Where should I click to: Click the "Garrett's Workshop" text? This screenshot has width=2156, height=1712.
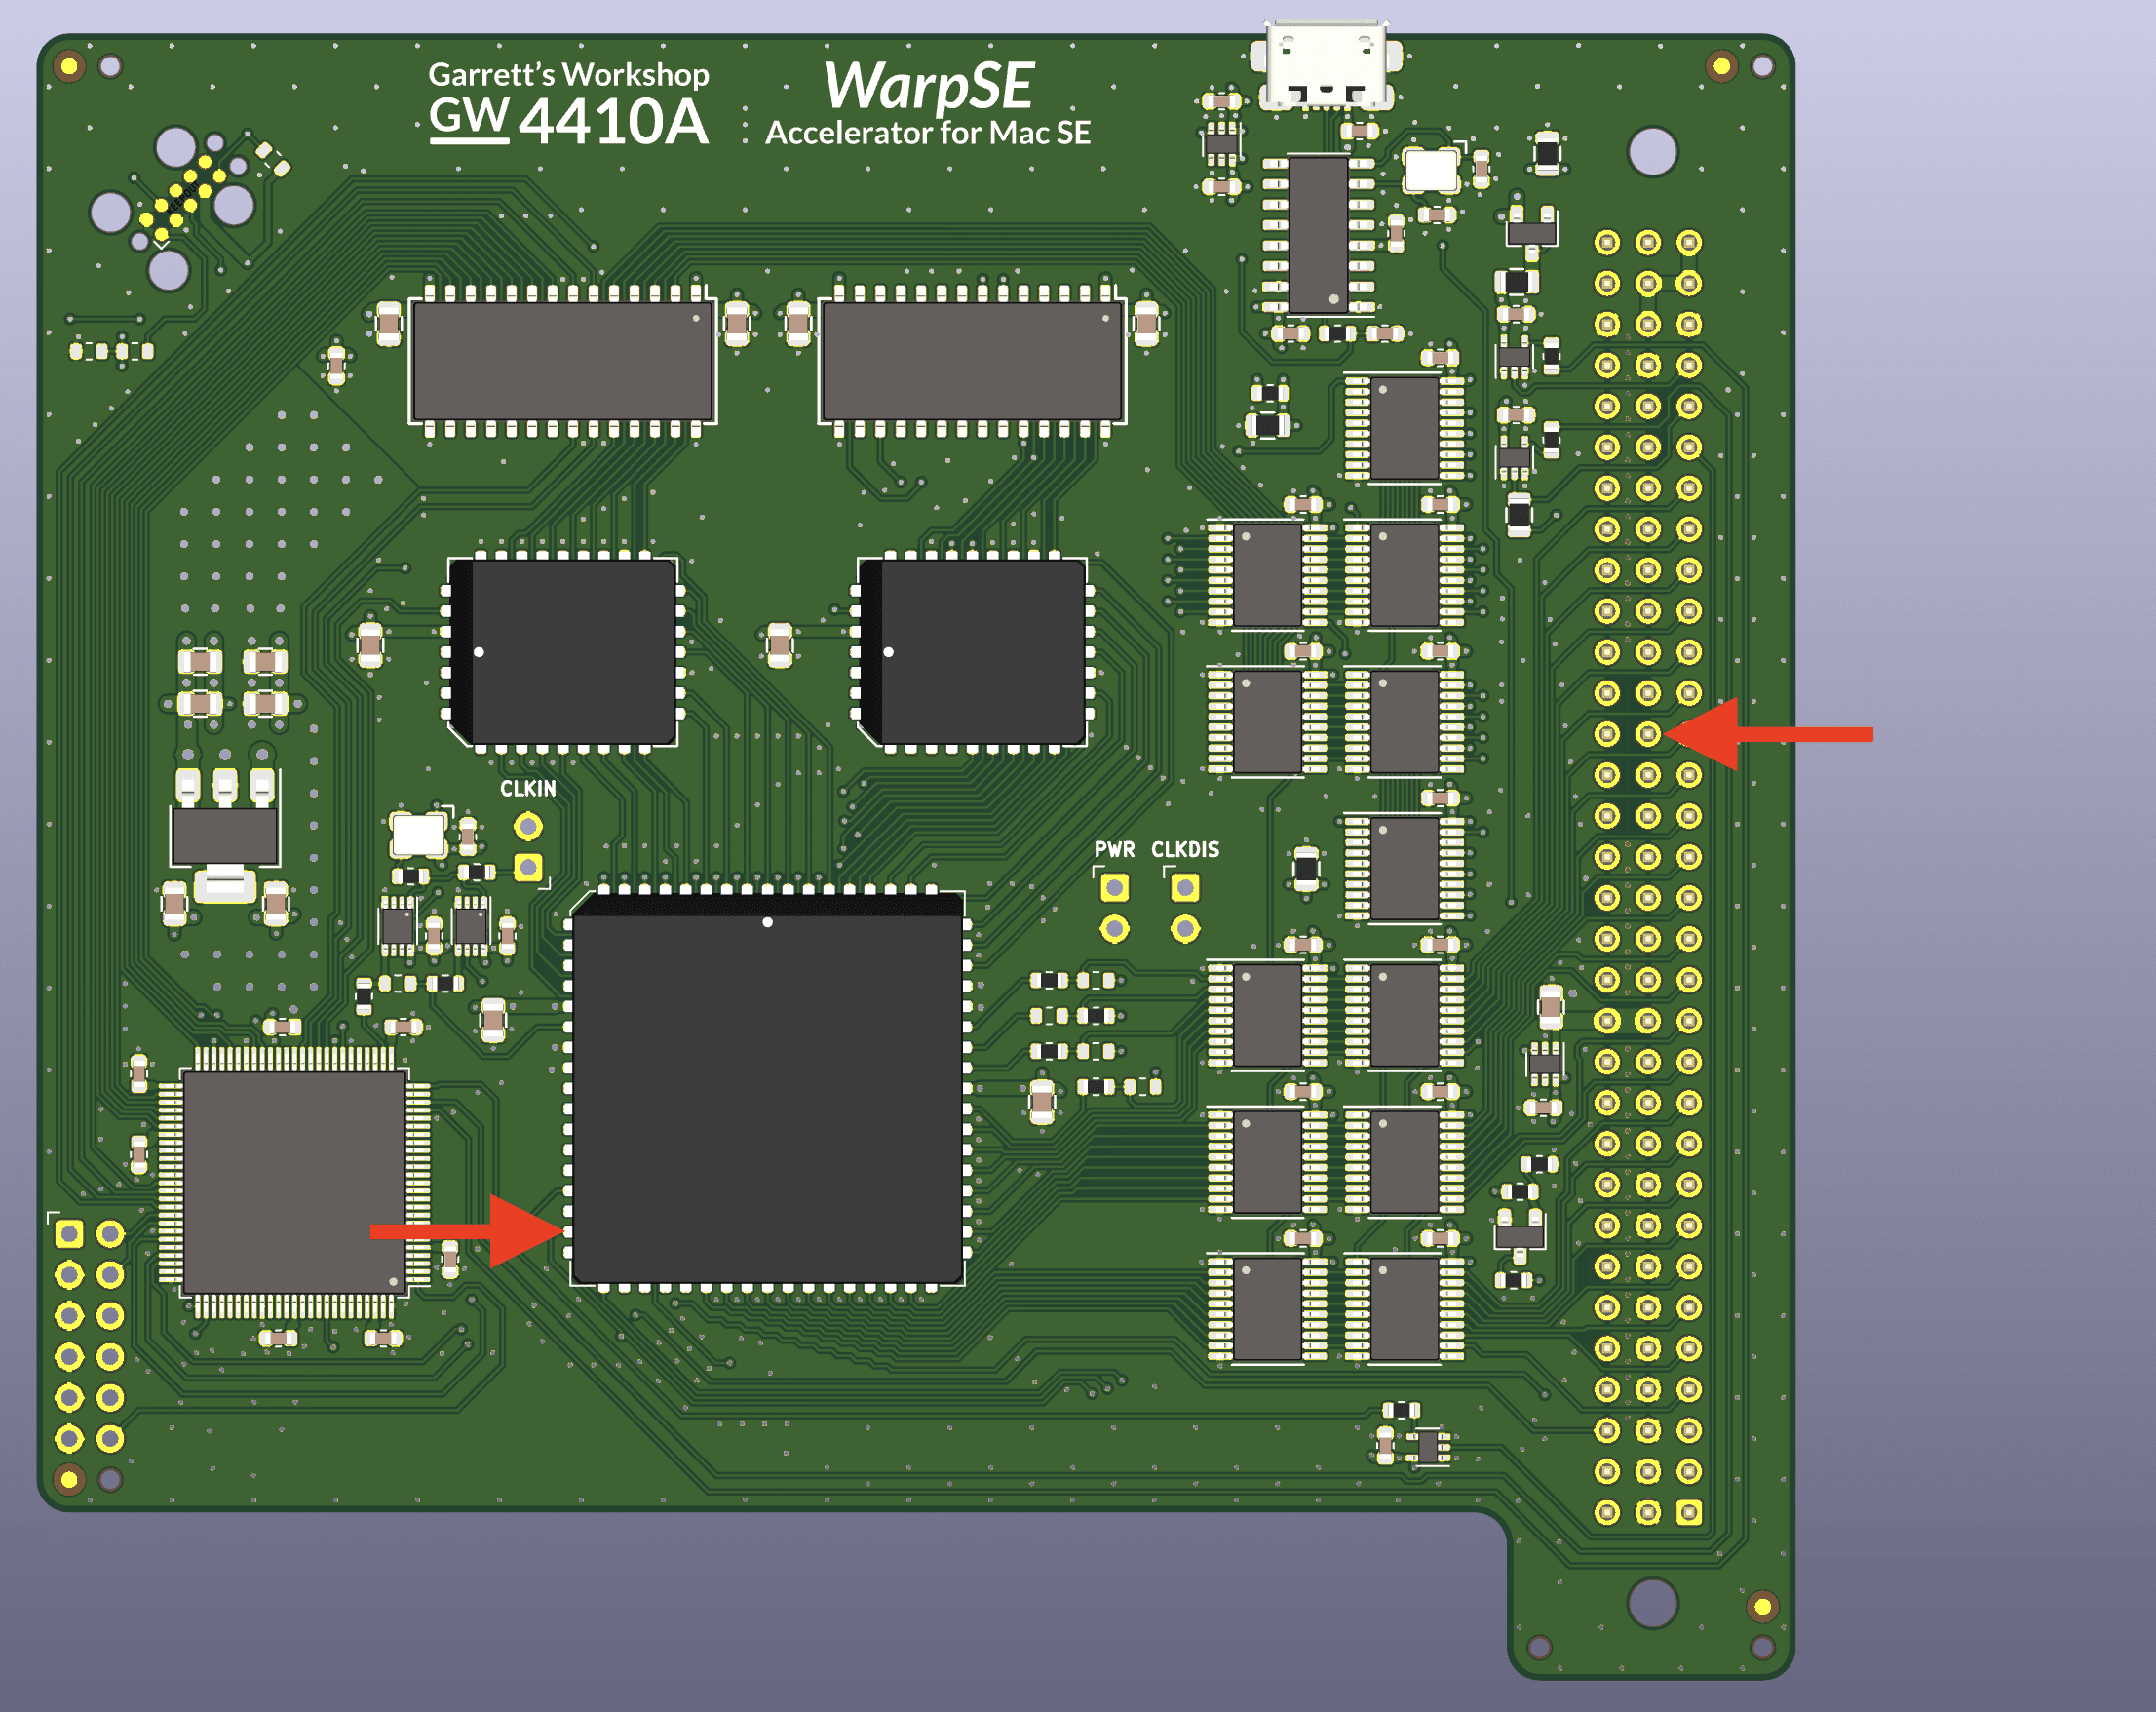pos(569,74)
